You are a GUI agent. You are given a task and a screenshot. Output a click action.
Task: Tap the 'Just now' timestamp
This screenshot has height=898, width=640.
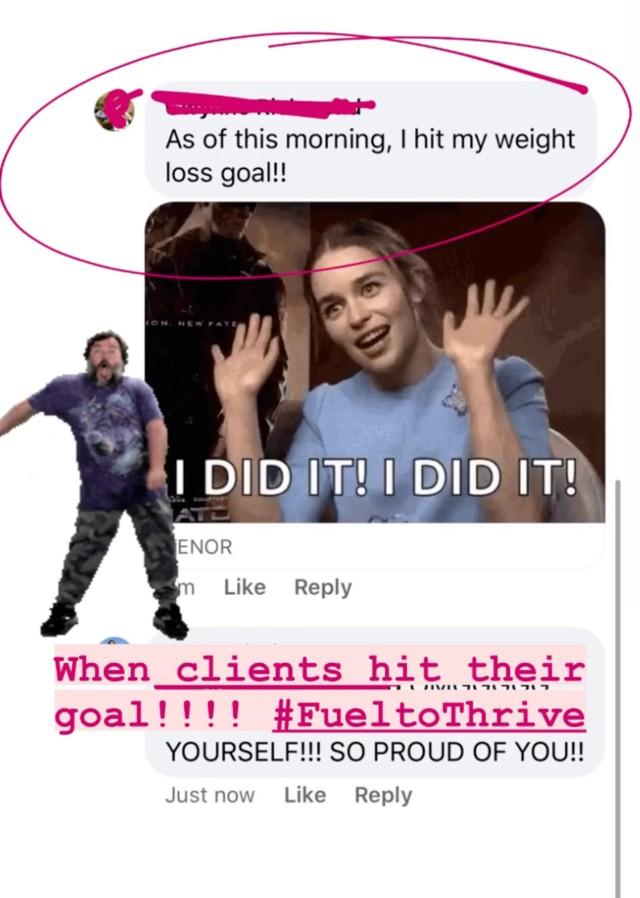pos(210,795)
